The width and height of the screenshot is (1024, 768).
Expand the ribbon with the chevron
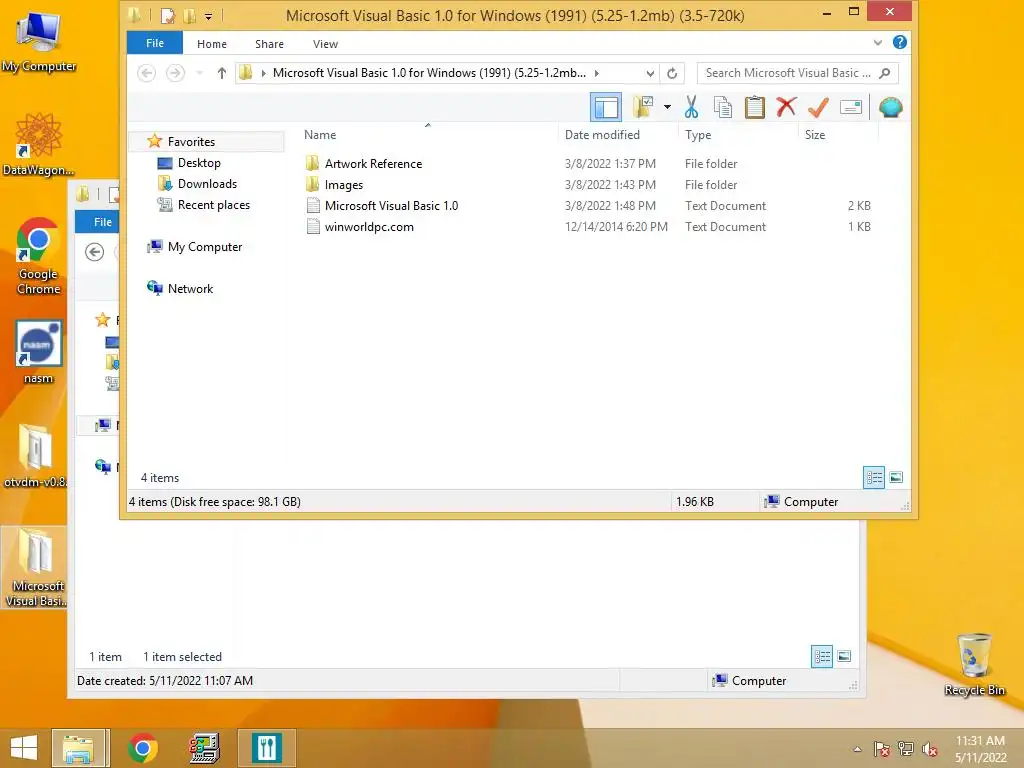click(x=878, y=43)
